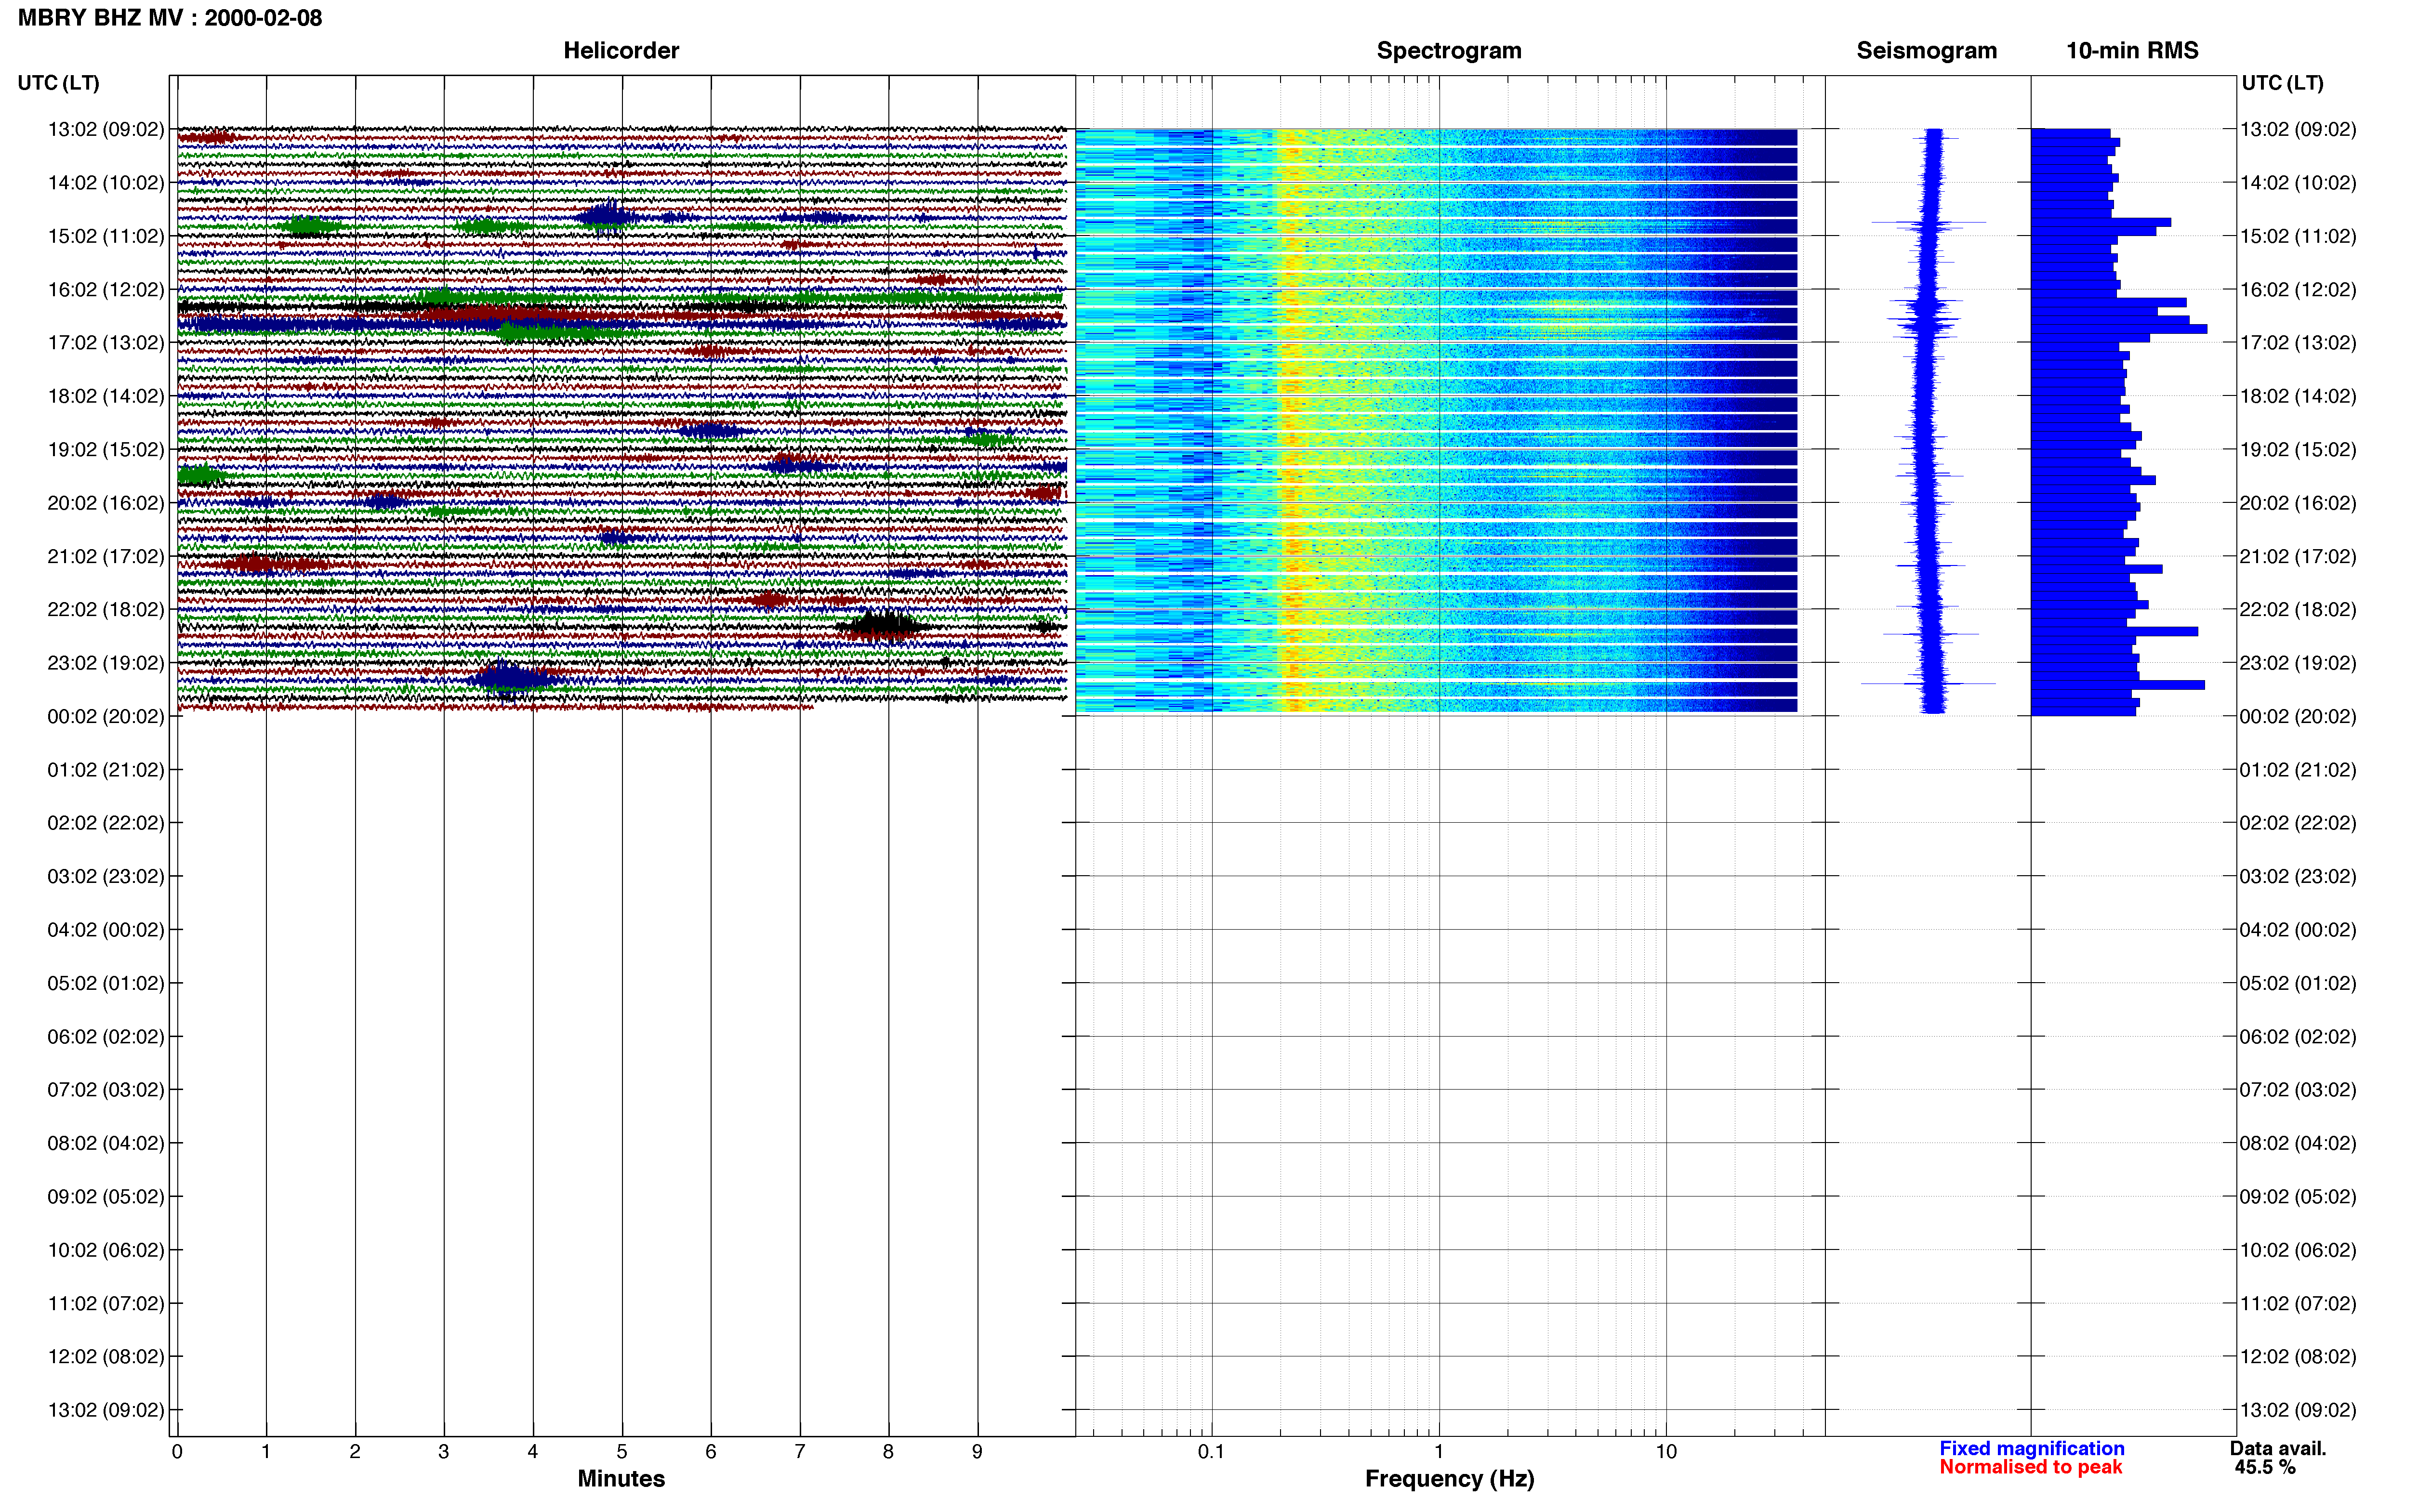Viewport: 2418px width, 1512px height.
Task: Select right time label '11:02 (07:02)'
Action: pos(2298,1303)
